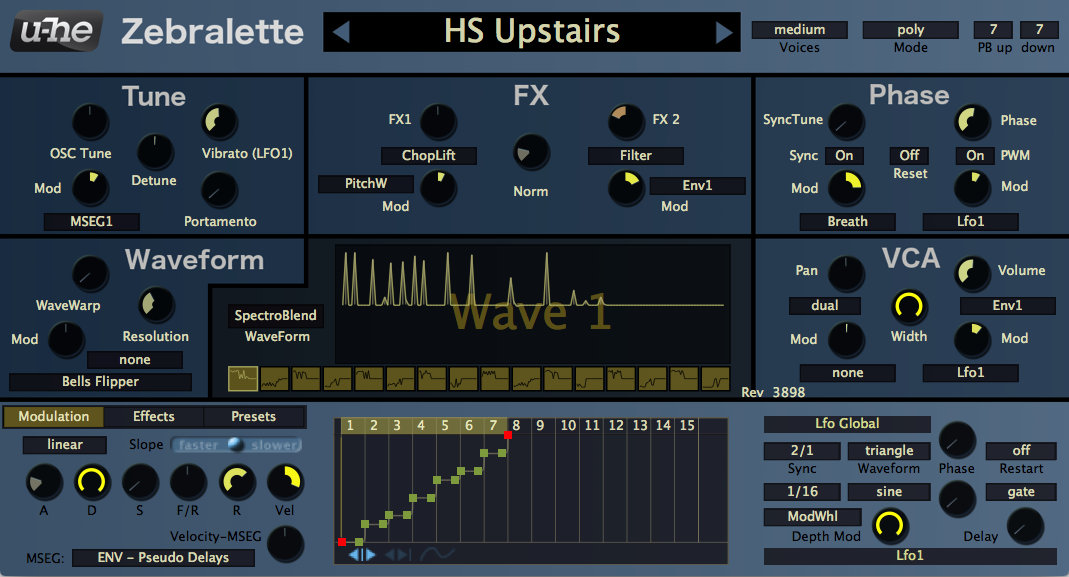The height and width of the screenshot is (577, 1069).
Task: Click the envelope F/R knob
Action: [x=188, y=482]
